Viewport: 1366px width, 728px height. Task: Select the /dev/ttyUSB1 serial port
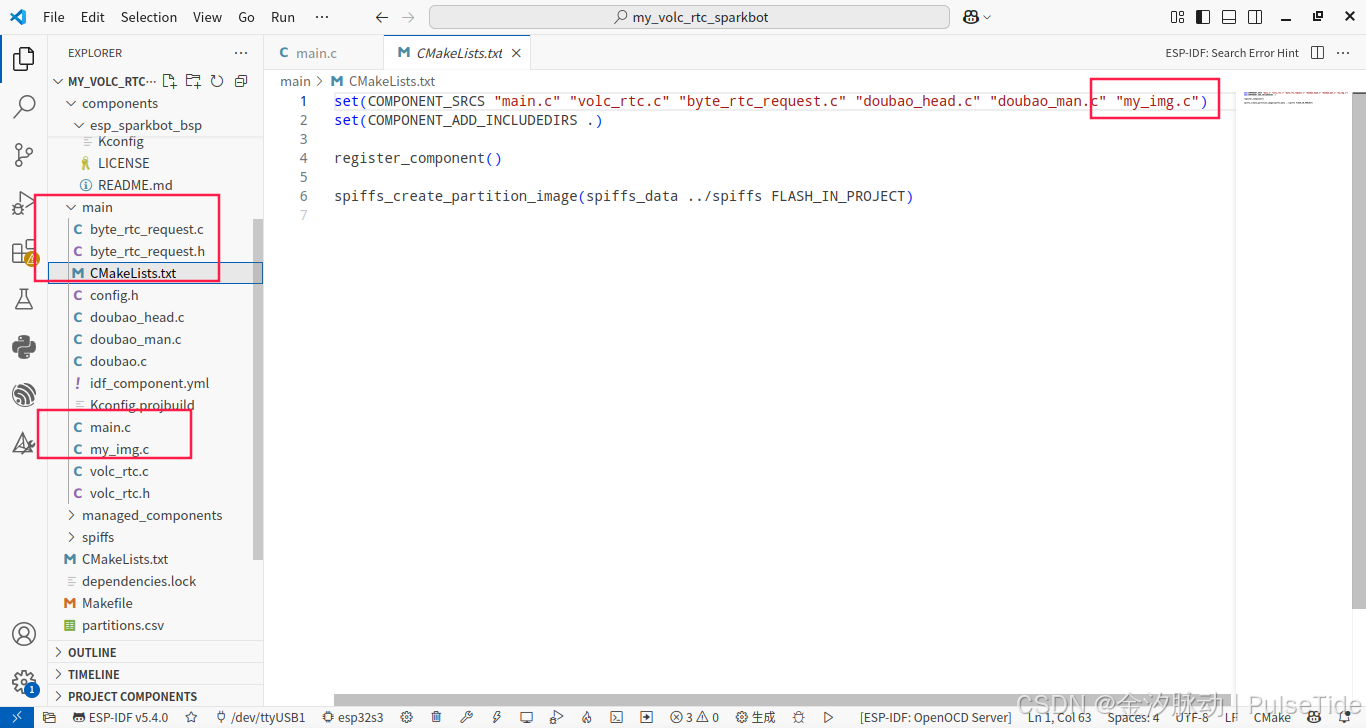(260, 717)
